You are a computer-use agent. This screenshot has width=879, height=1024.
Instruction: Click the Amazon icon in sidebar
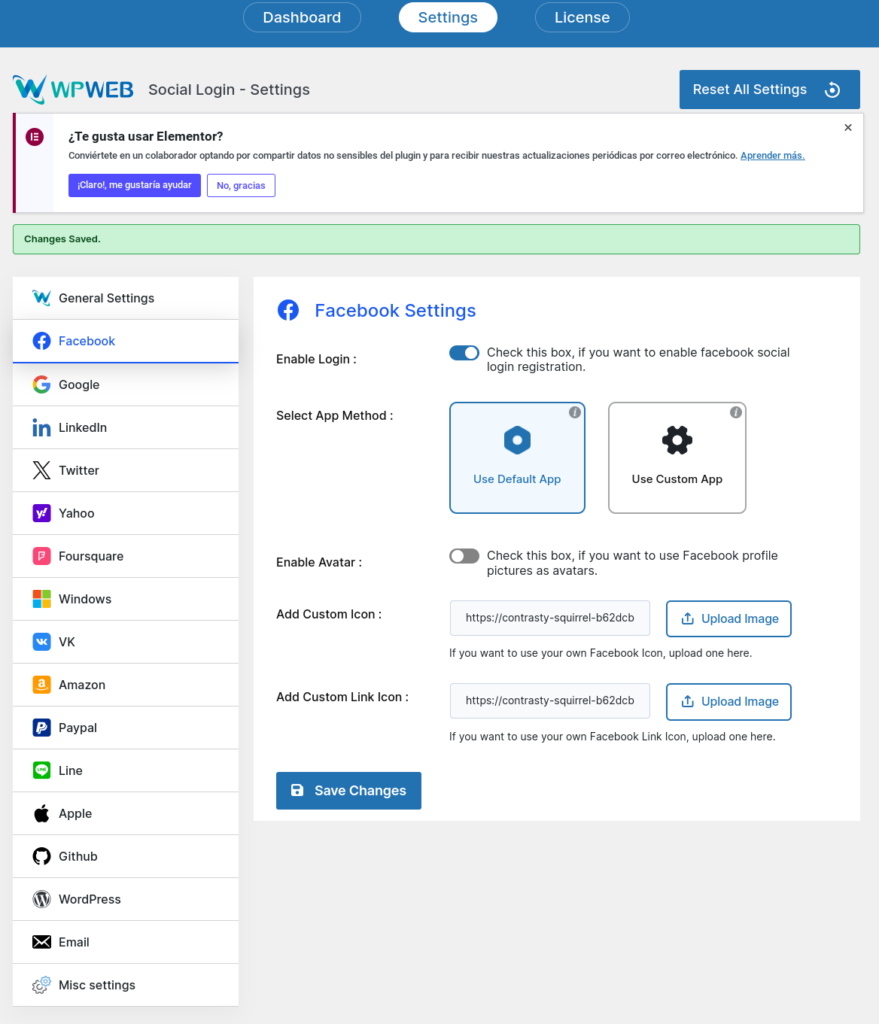pyautogui.click(x=42, y=684)
